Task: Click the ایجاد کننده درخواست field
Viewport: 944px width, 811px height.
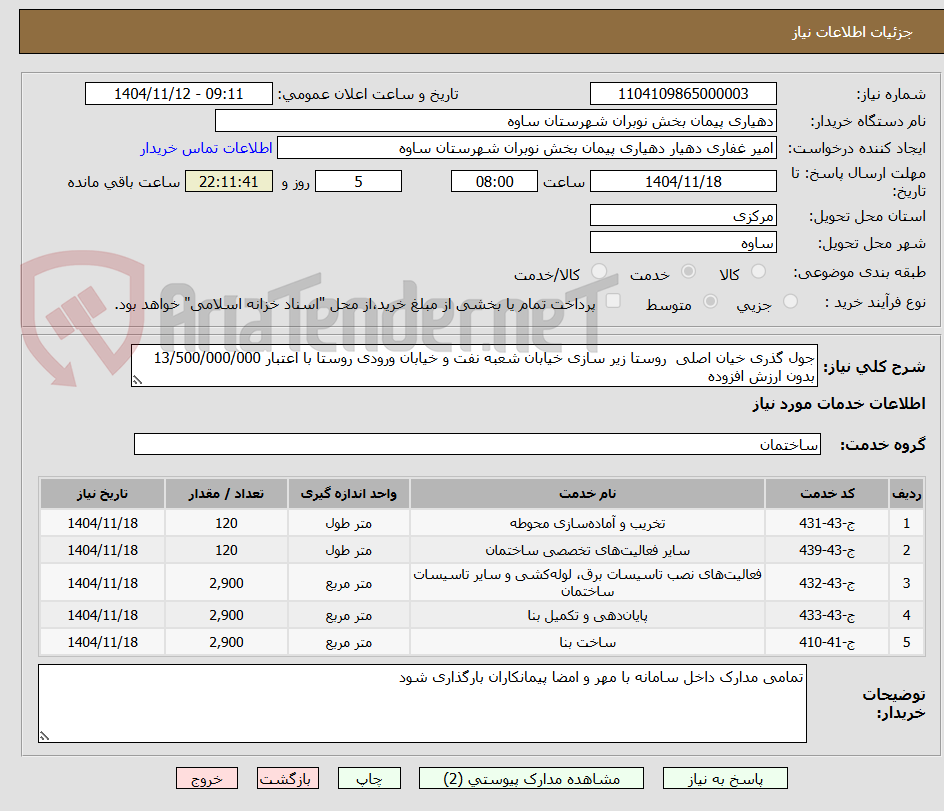Action: pos(527,148)
